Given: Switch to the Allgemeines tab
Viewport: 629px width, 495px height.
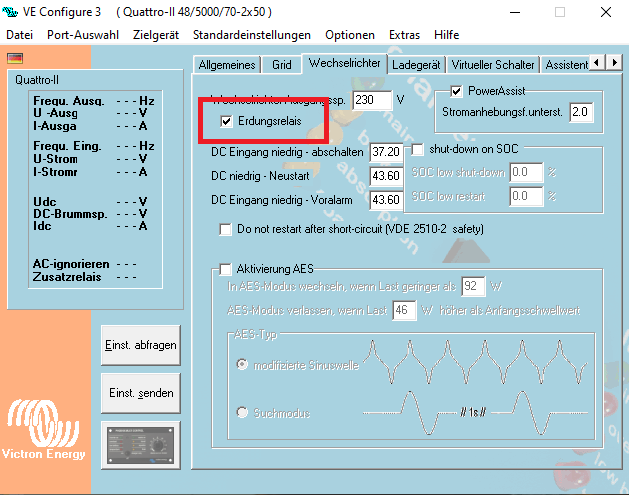Looking at the screenshot, I should (227, 65).
